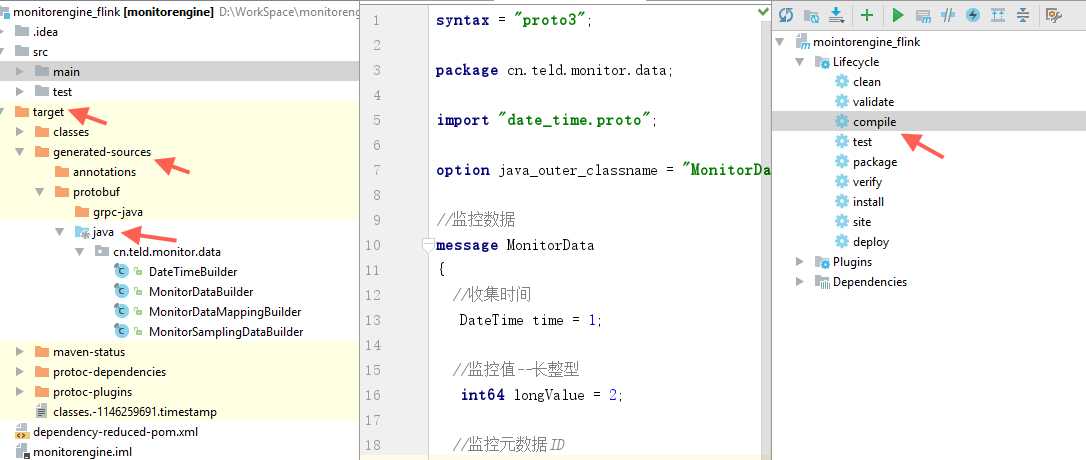Click timestamp file icon classes.-1146259691.timestamp

click(x=42, y=412)
